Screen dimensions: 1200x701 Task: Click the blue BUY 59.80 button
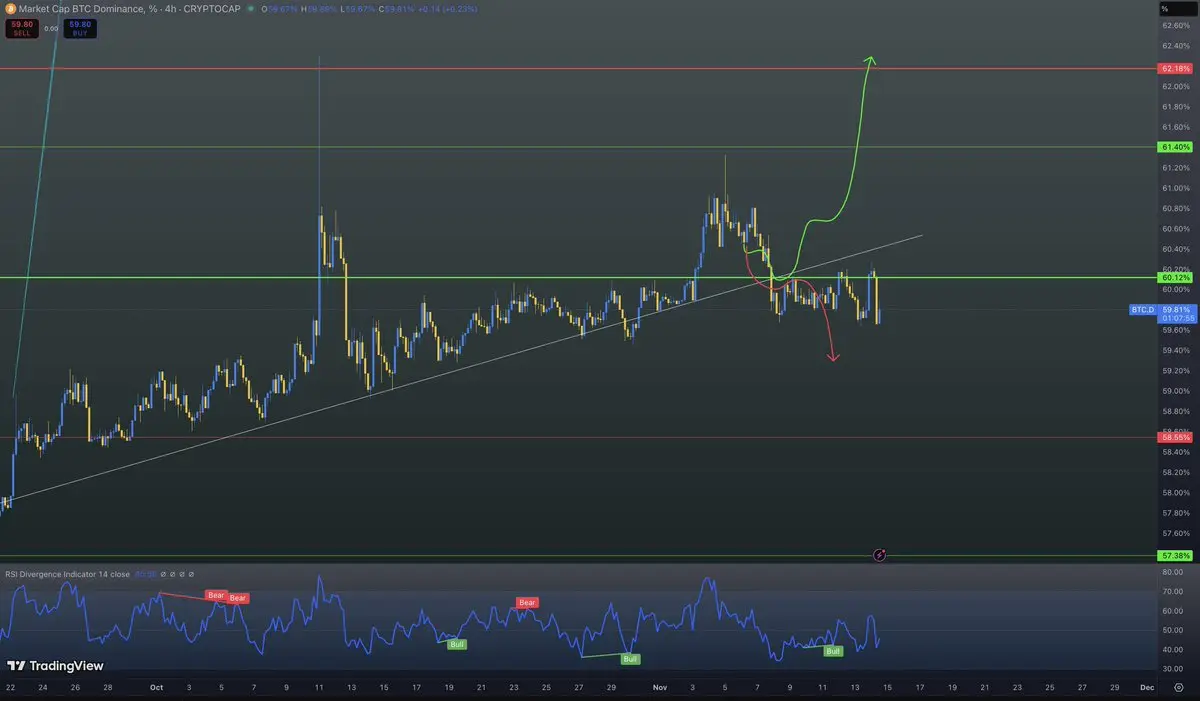[80, 28]
